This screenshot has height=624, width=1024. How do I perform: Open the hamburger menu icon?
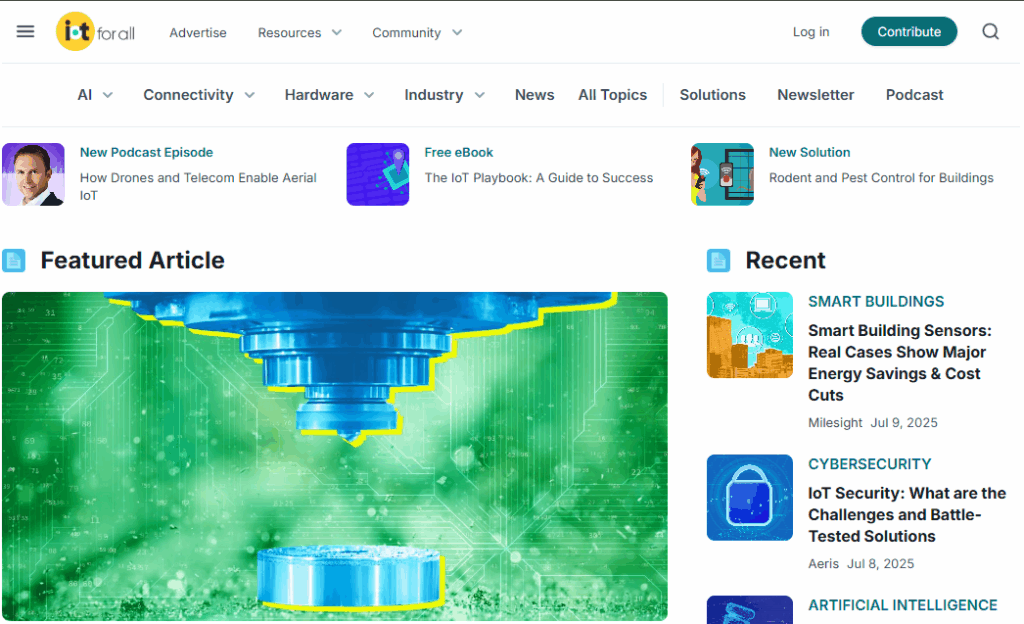point(25,31)
